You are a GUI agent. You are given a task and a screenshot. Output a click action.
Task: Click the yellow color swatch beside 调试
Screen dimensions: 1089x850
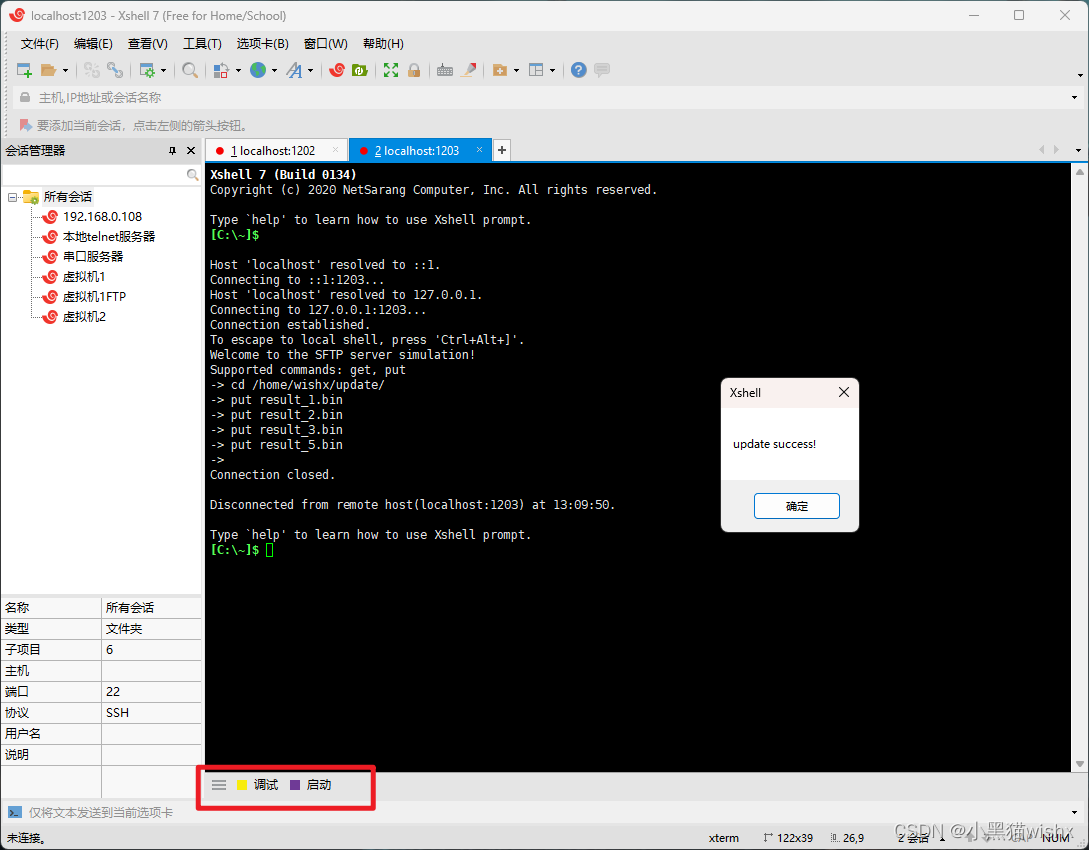pyautogui.click(x=242, y=784)
